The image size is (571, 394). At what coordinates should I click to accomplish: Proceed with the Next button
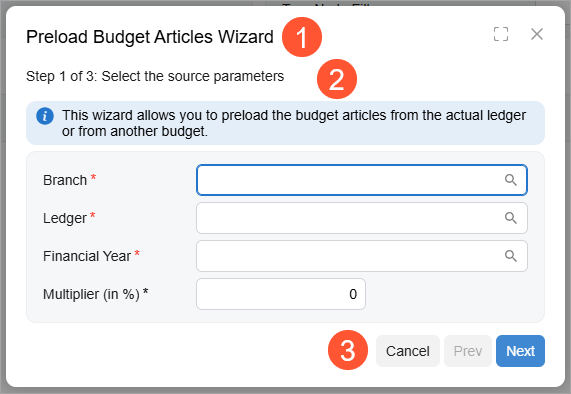tap(520, 351)
